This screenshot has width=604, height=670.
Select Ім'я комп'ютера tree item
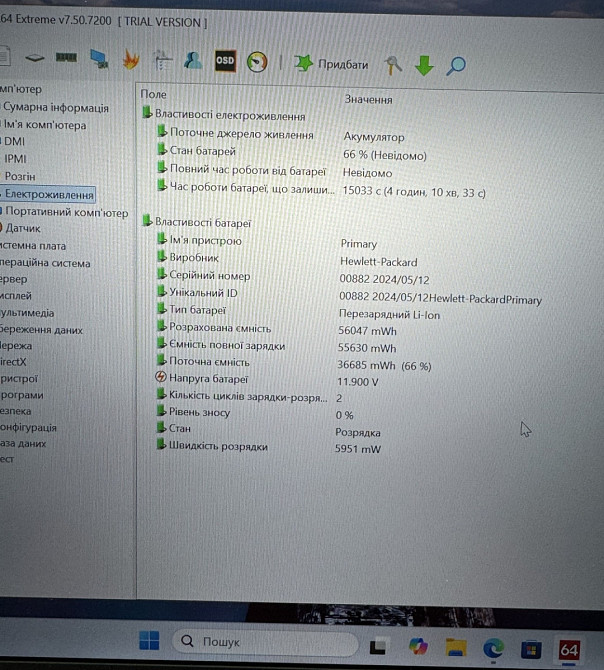pyautogui.click(x=45, y=125)
